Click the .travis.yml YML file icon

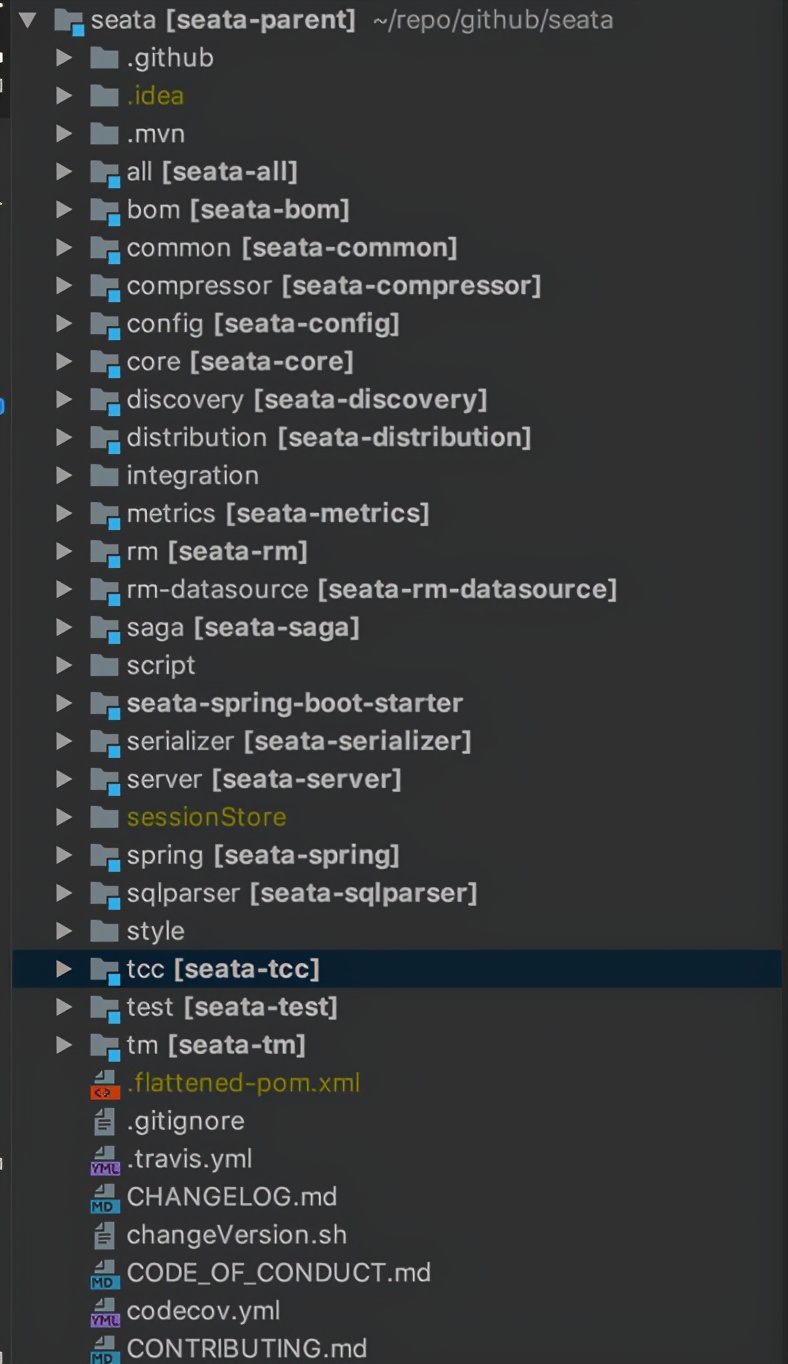pos(104,1159)
